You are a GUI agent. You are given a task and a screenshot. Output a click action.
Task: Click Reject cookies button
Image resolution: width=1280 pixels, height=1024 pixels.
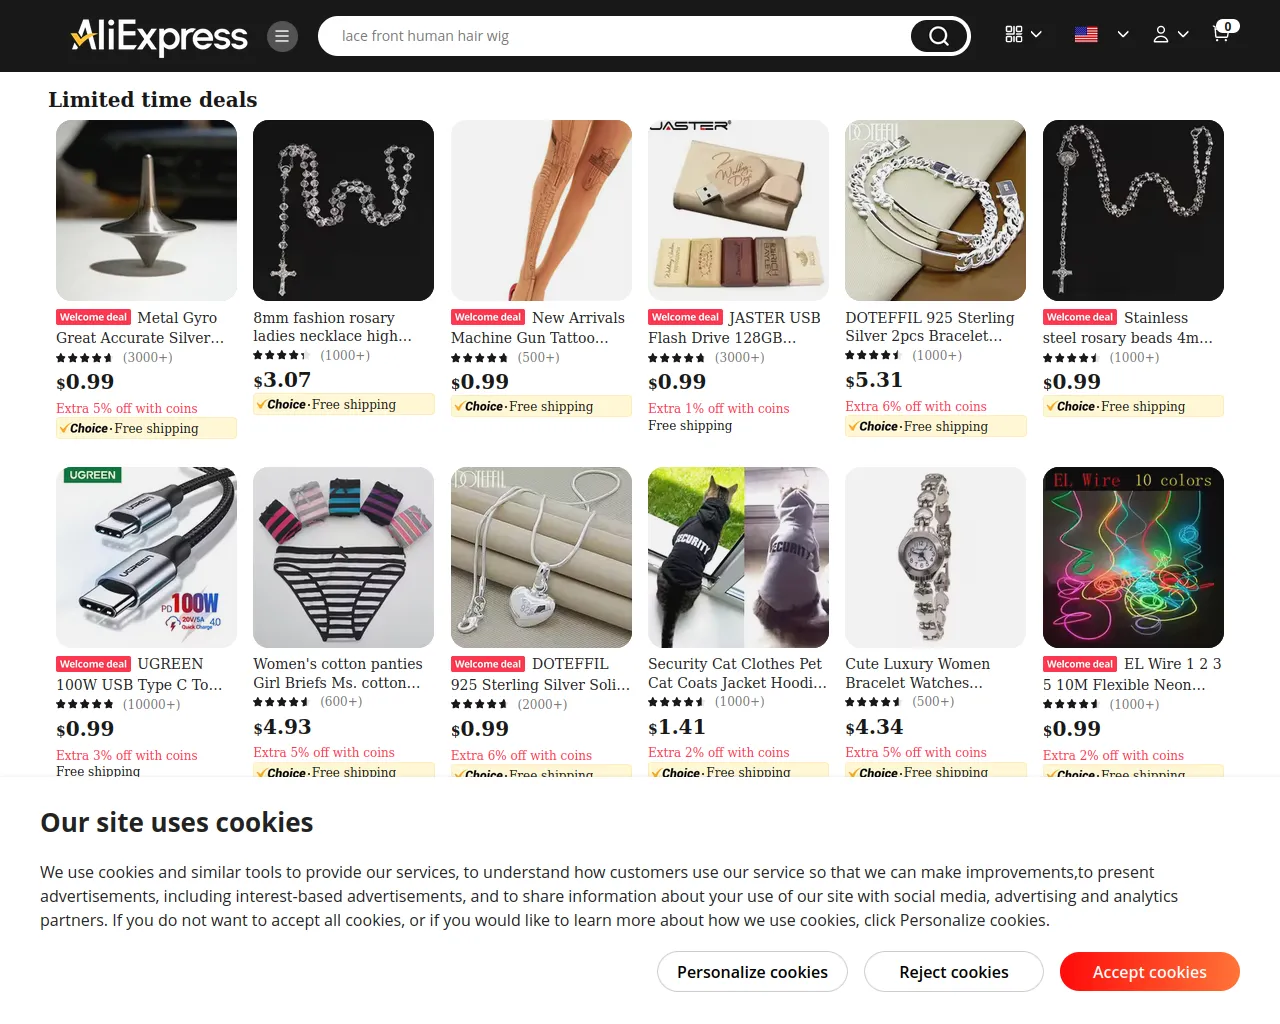954,972
